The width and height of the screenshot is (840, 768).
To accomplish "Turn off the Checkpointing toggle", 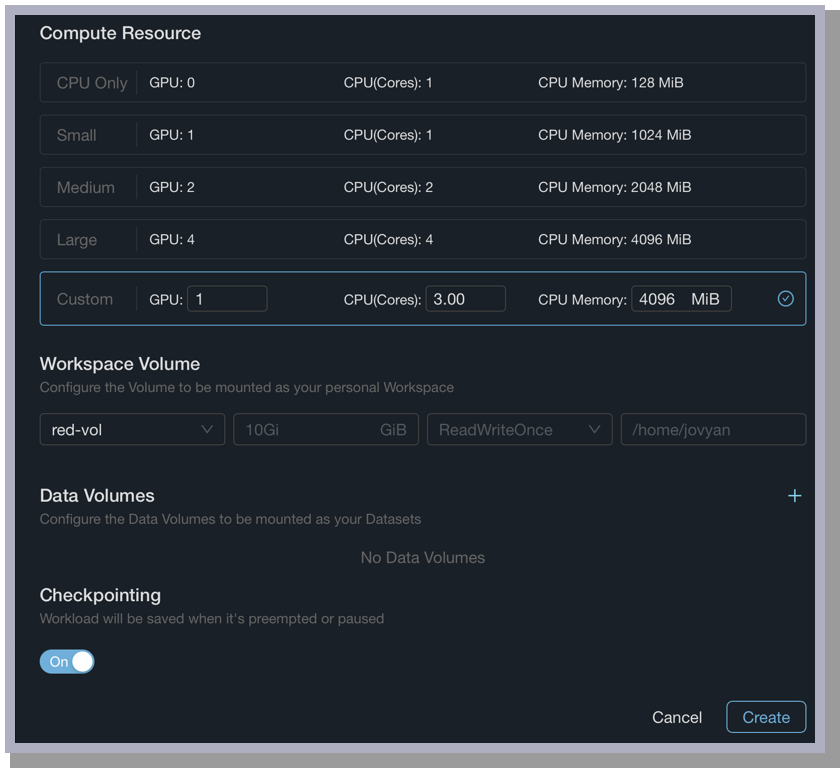I will tap(67, 662).
